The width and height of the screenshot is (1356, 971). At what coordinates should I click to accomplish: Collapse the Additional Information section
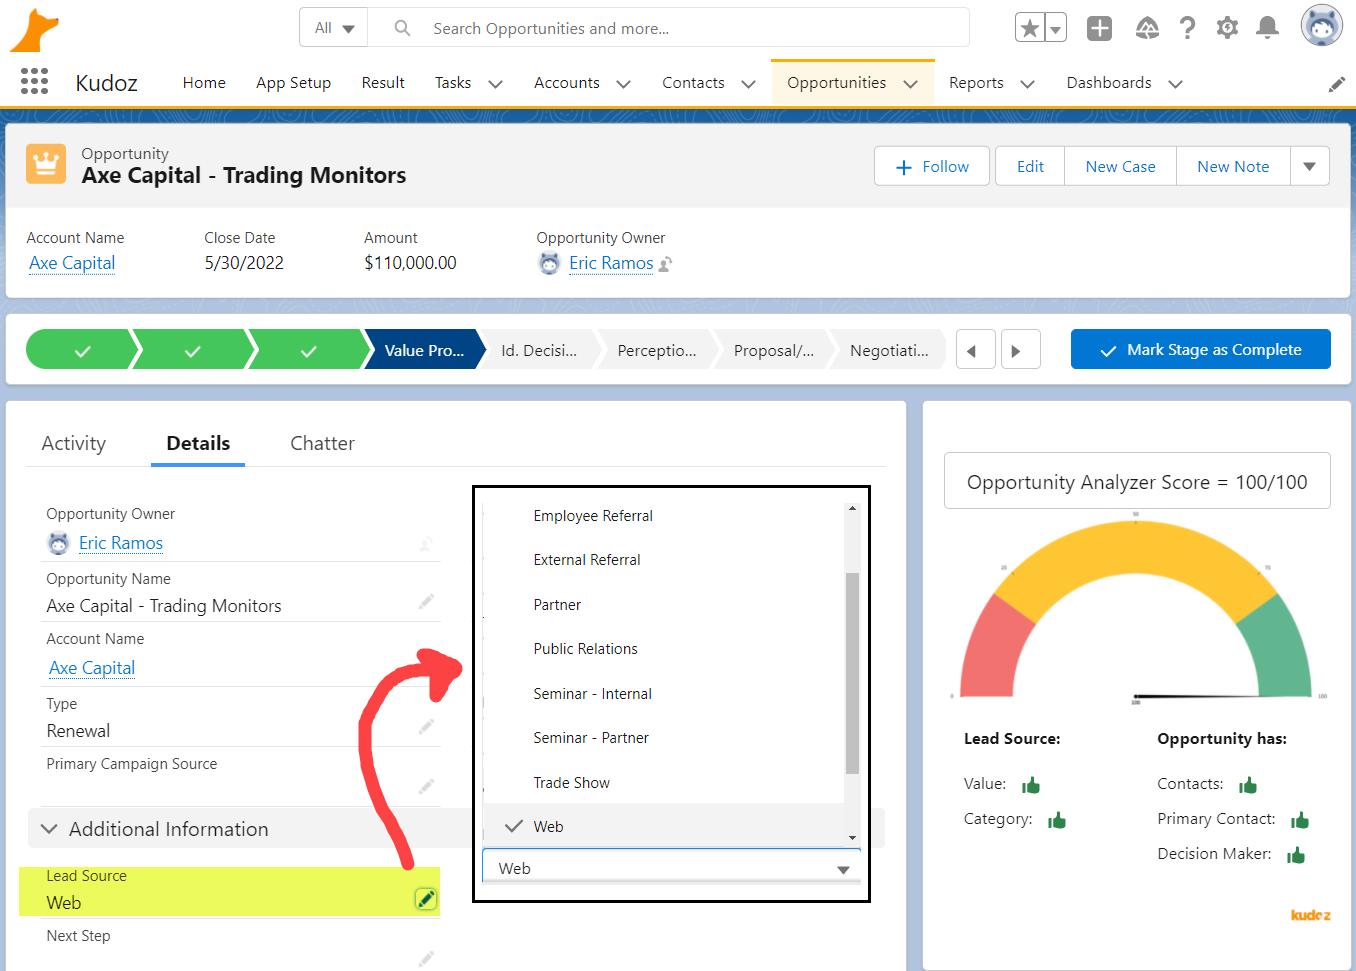click(x=49, y=828)
